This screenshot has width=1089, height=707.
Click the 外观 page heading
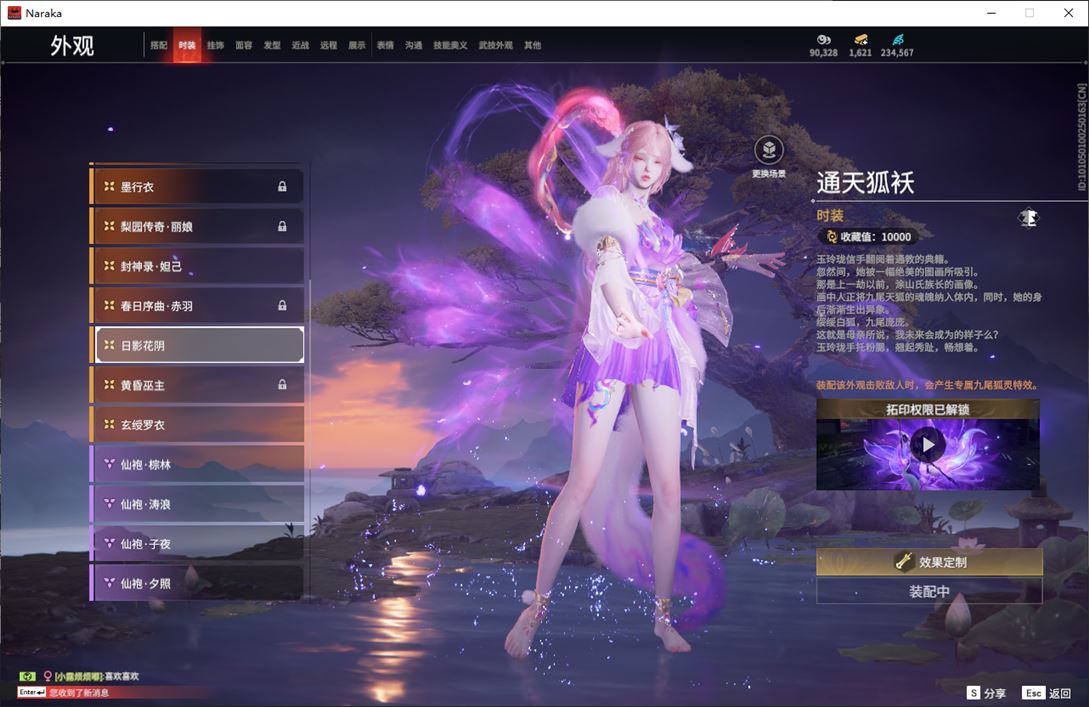click(x=72, y=46)
